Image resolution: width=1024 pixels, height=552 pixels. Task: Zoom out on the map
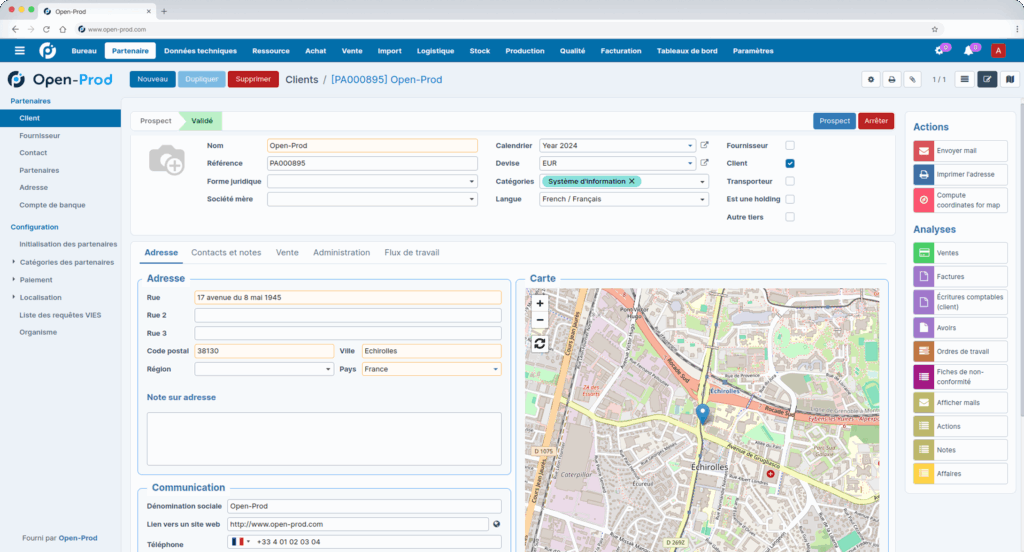pos(539,320)
